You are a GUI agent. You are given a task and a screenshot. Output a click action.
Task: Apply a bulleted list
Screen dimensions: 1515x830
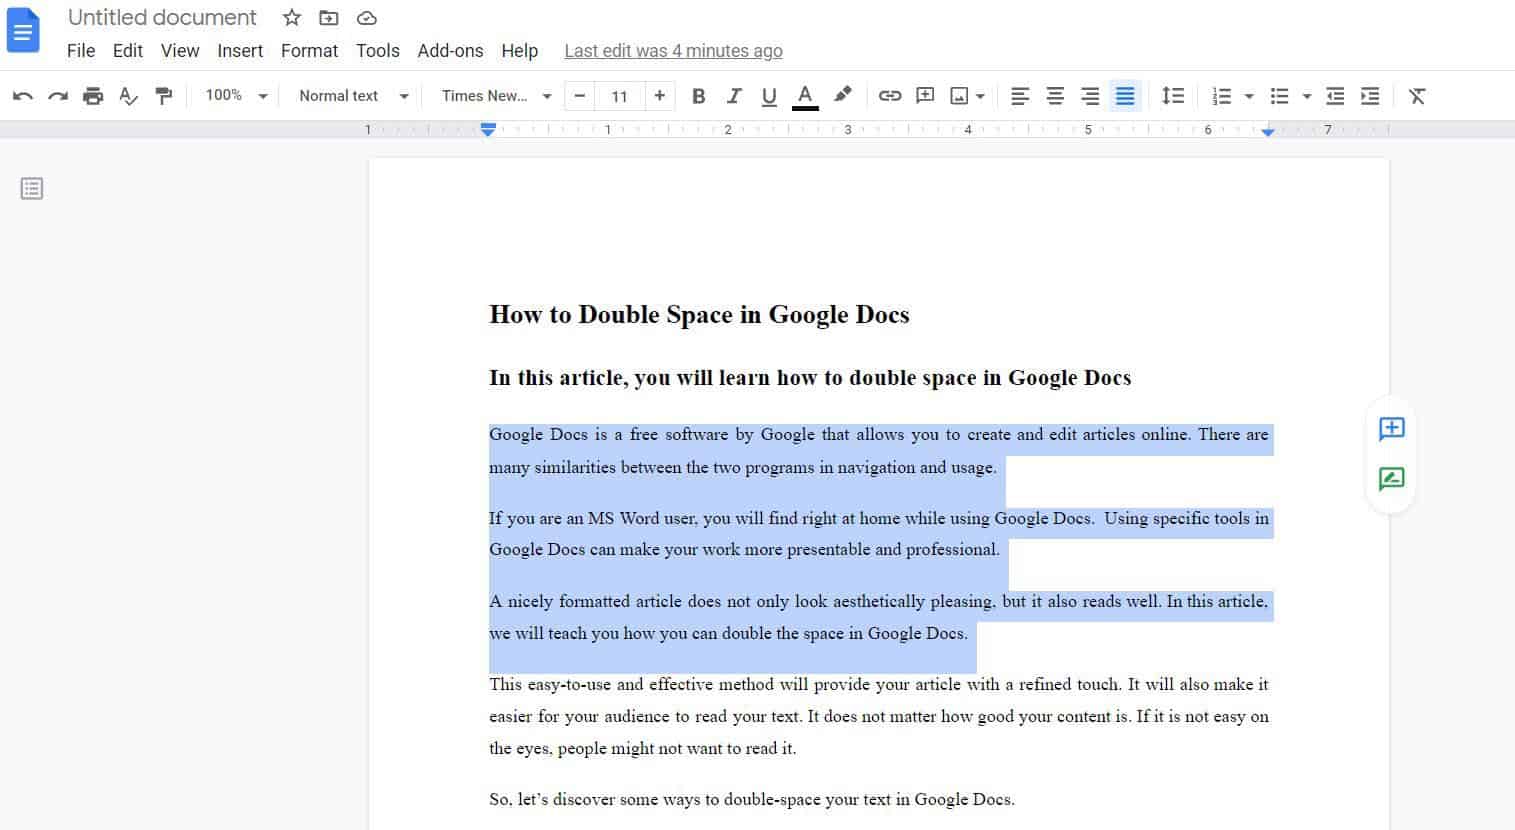1279,96
